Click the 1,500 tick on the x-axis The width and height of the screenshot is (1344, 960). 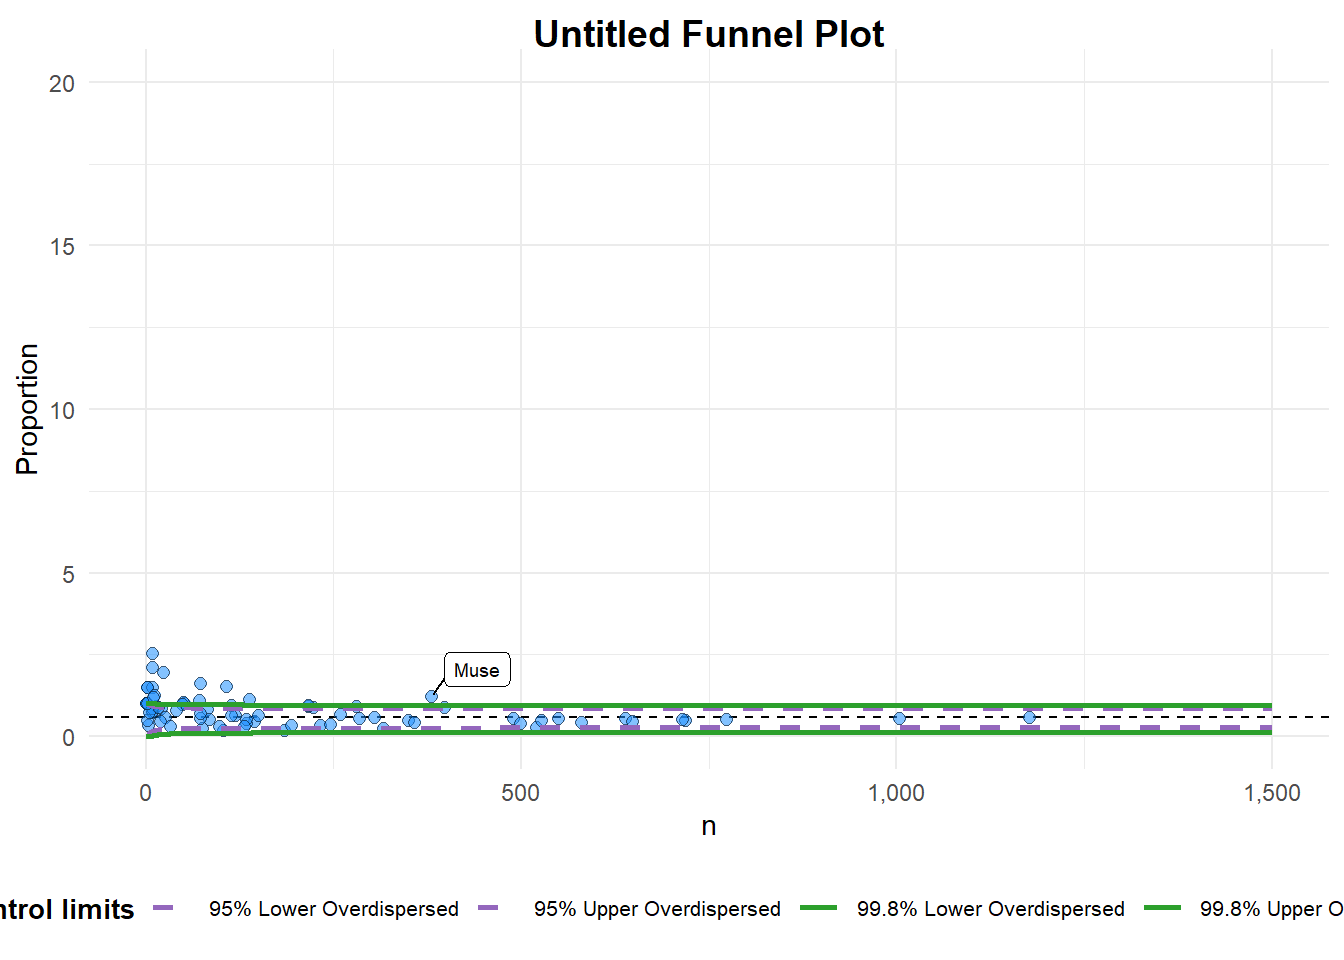(1272, 793)
